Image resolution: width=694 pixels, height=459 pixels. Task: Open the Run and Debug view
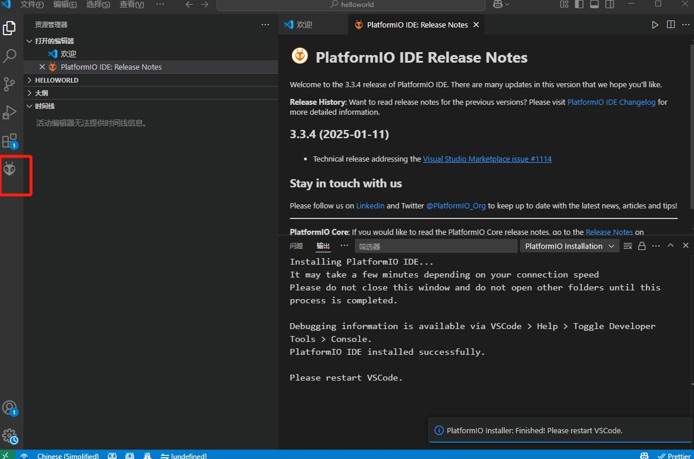click(10, 113)
